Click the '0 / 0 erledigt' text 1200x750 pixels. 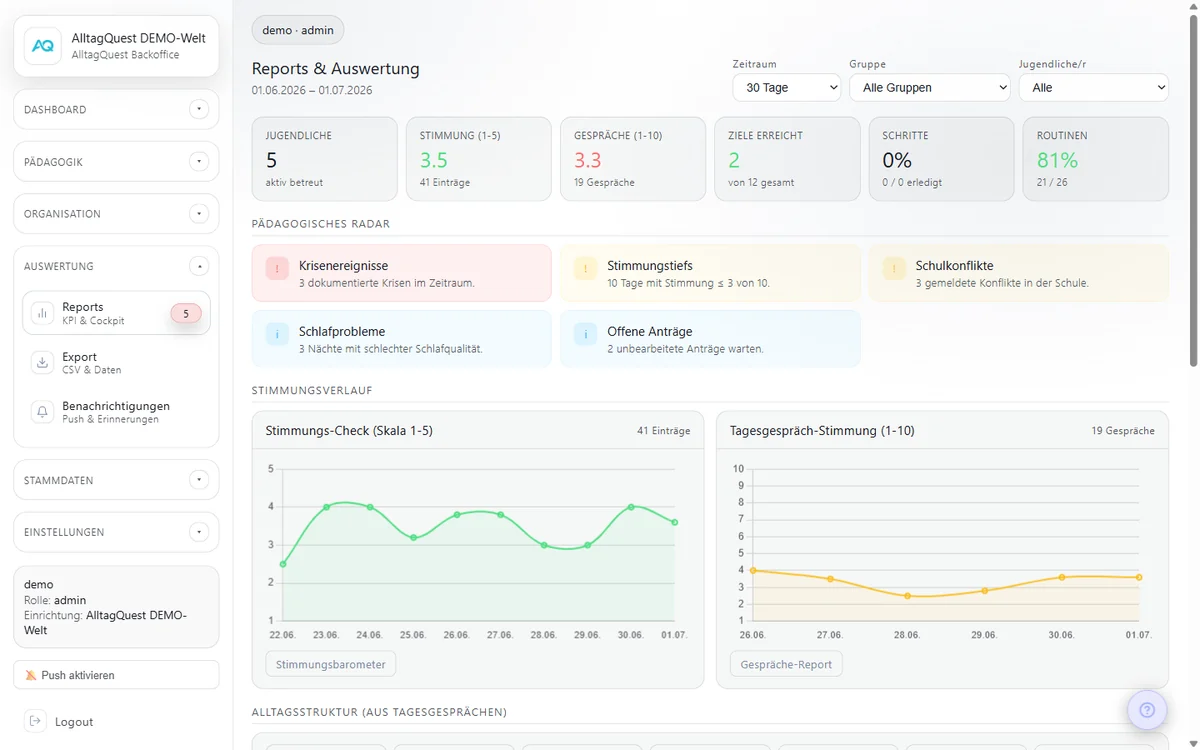[x=912, y=183]
